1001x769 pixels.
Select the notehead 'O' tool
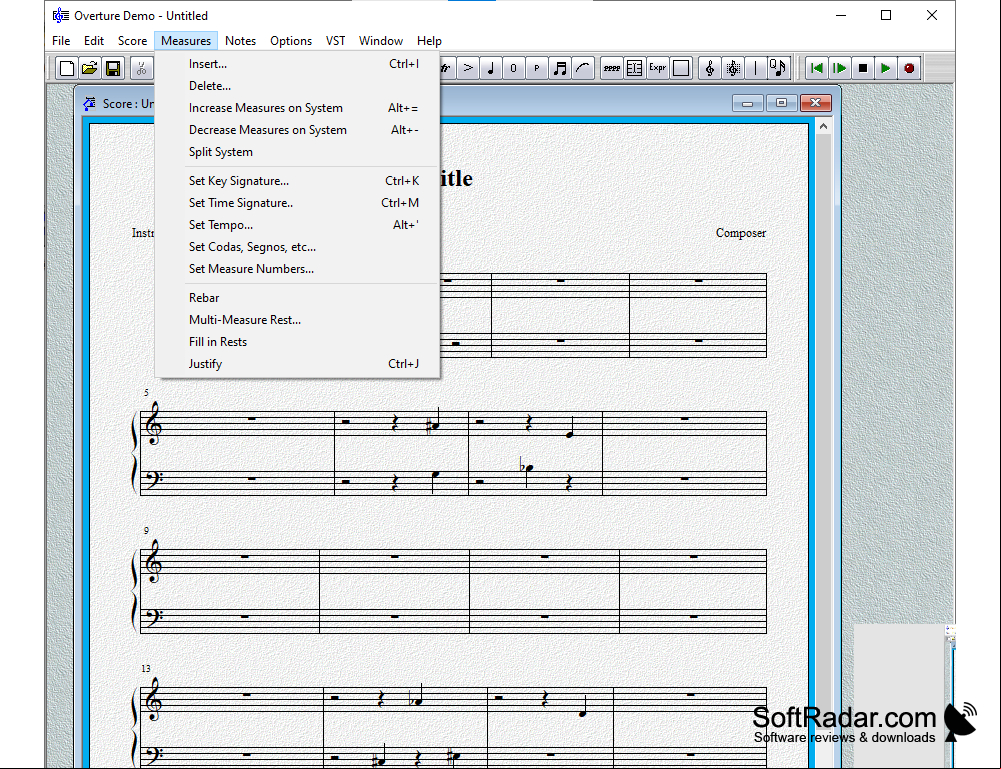click(x=514, y=68)
